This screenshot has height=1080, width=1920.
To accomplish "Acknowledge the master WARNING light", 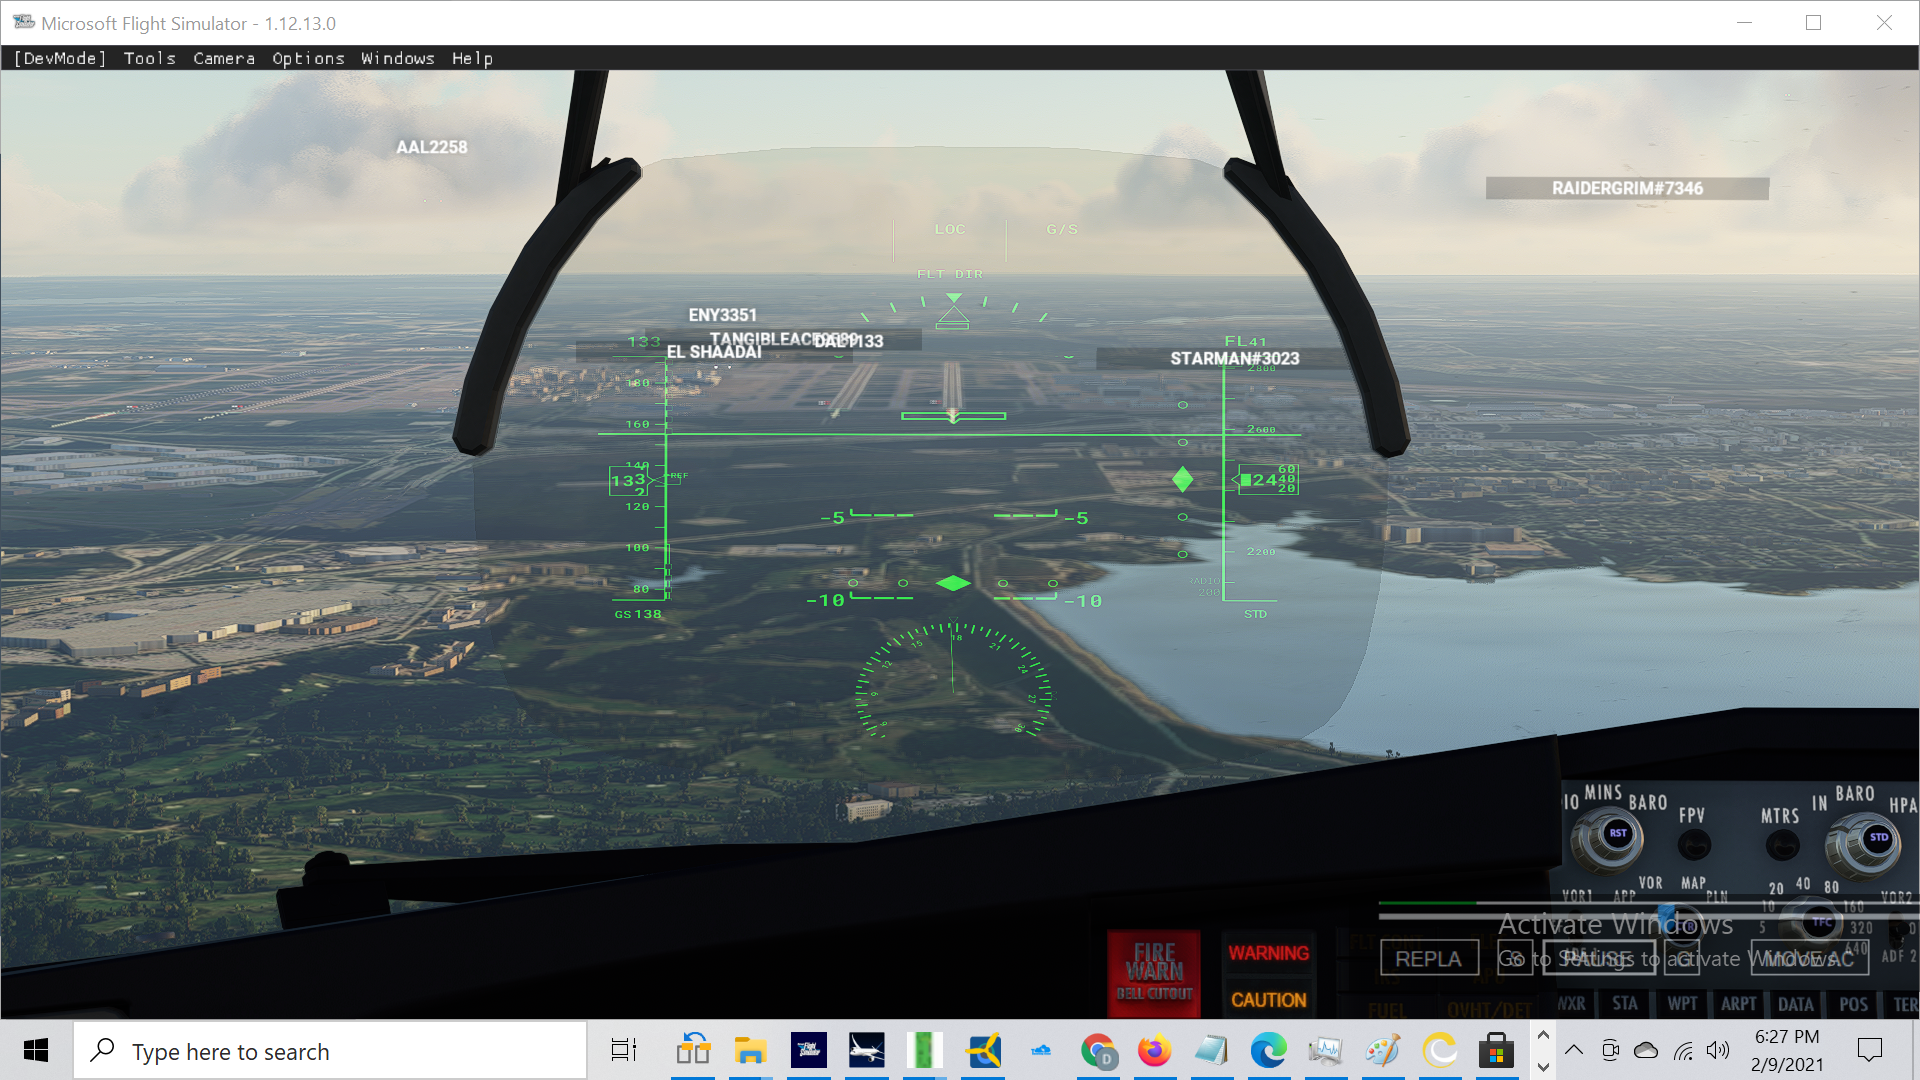I will point(1268,953).
